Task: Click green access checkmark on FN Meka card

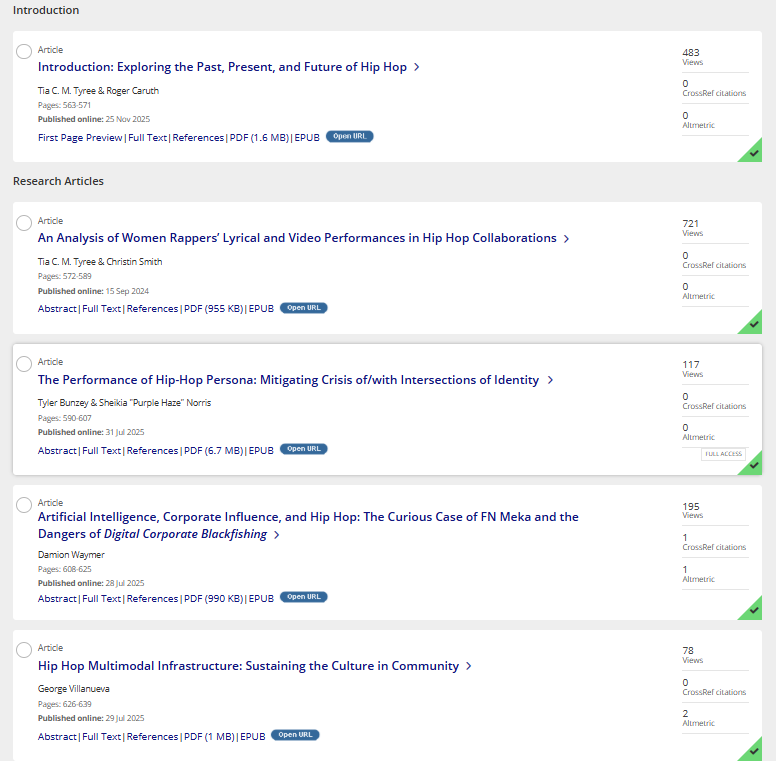Action: coord(753,611)
